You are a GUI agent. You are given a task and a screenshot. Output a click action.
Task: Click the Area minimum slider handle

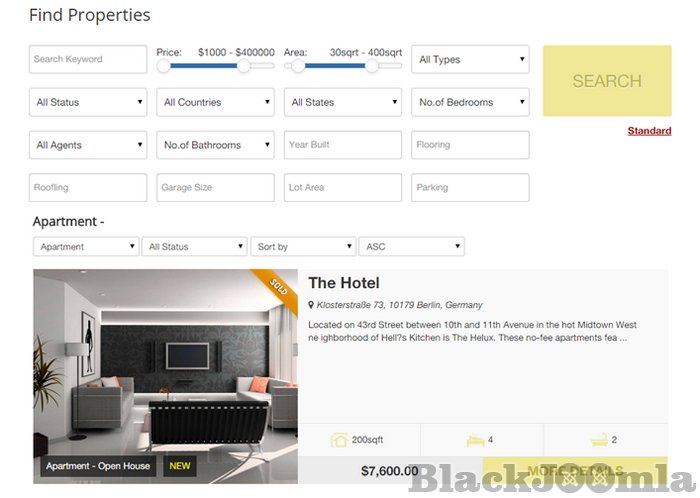[298, 66]
